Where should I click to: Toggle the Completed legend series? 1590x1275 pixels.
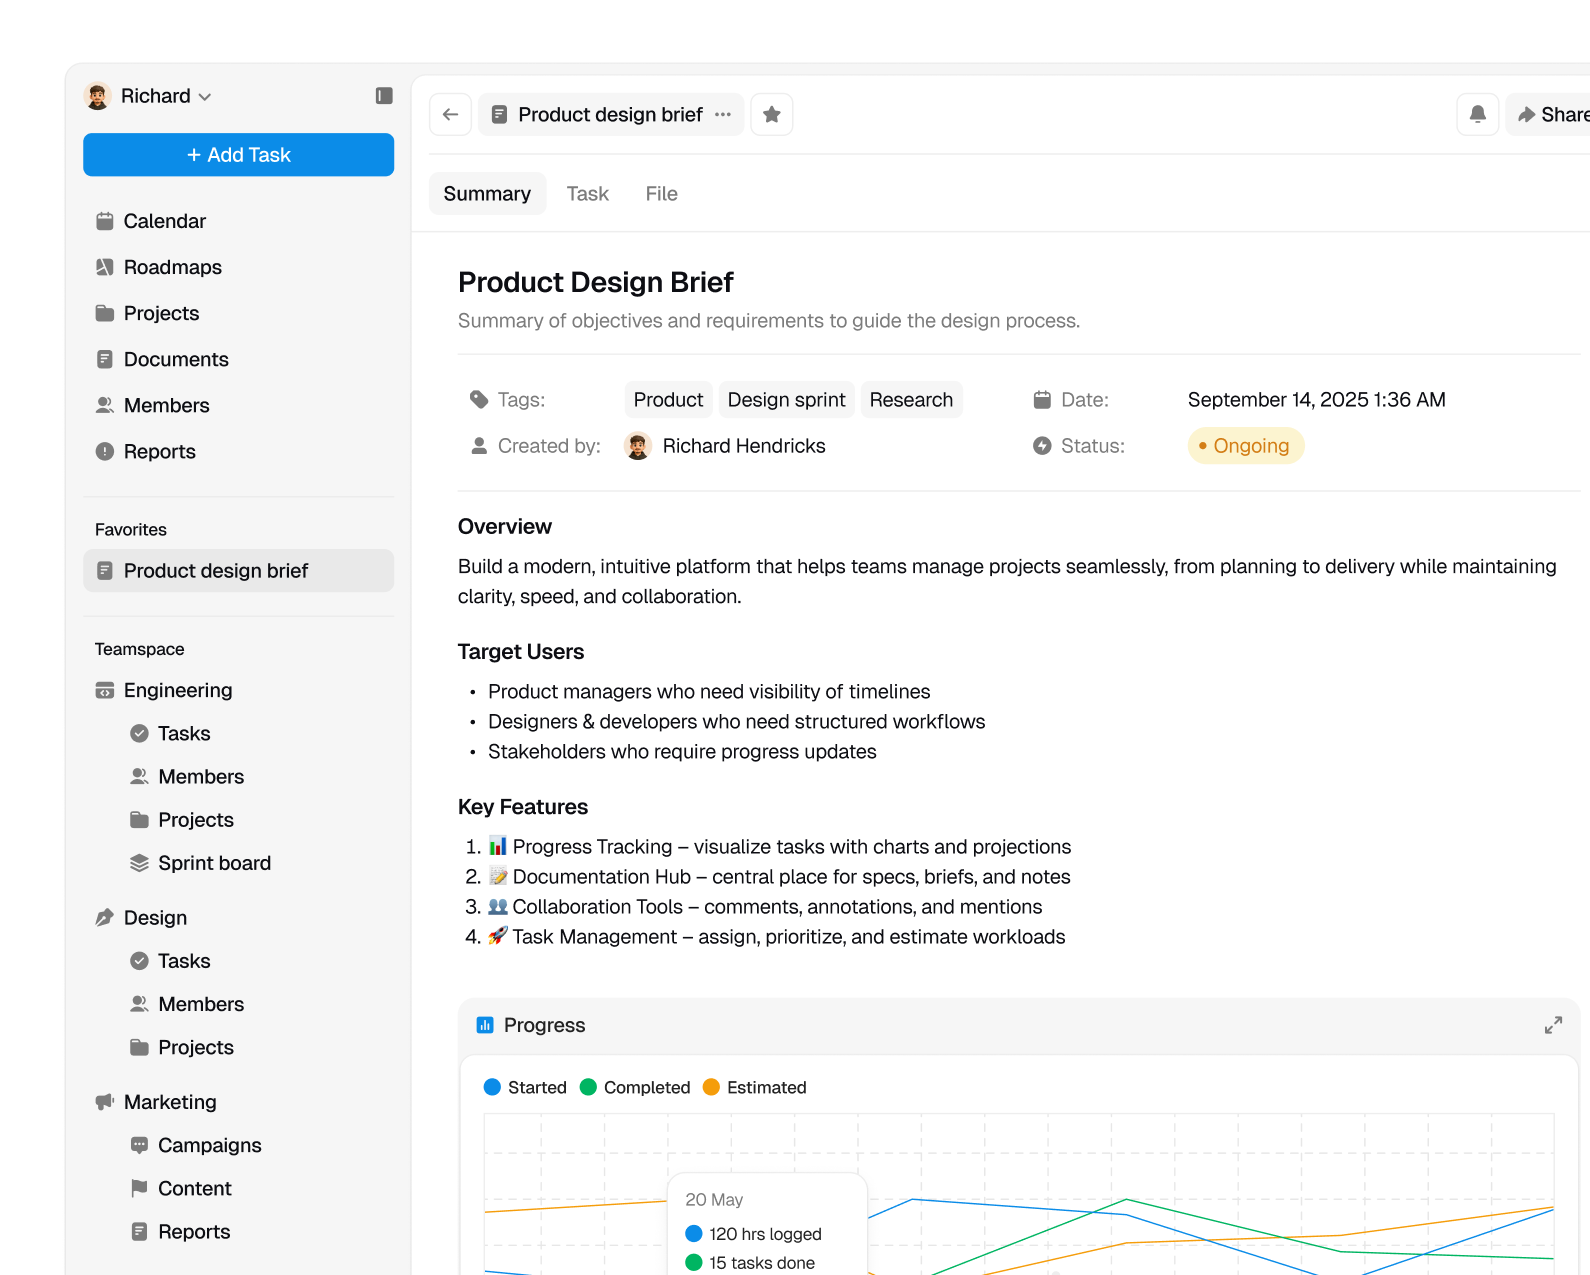[x=635, y=1087]
